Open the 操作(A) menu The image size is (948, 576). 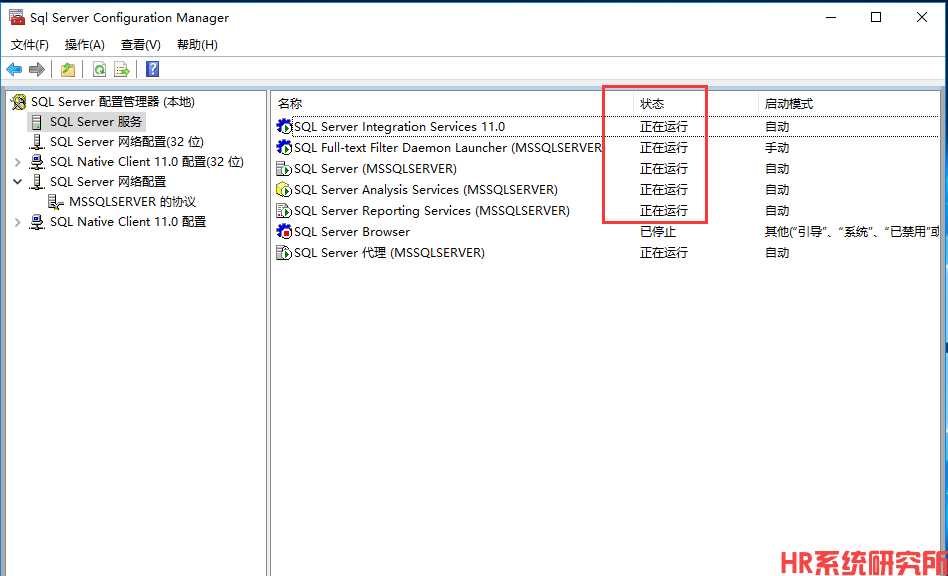(85, 45)
